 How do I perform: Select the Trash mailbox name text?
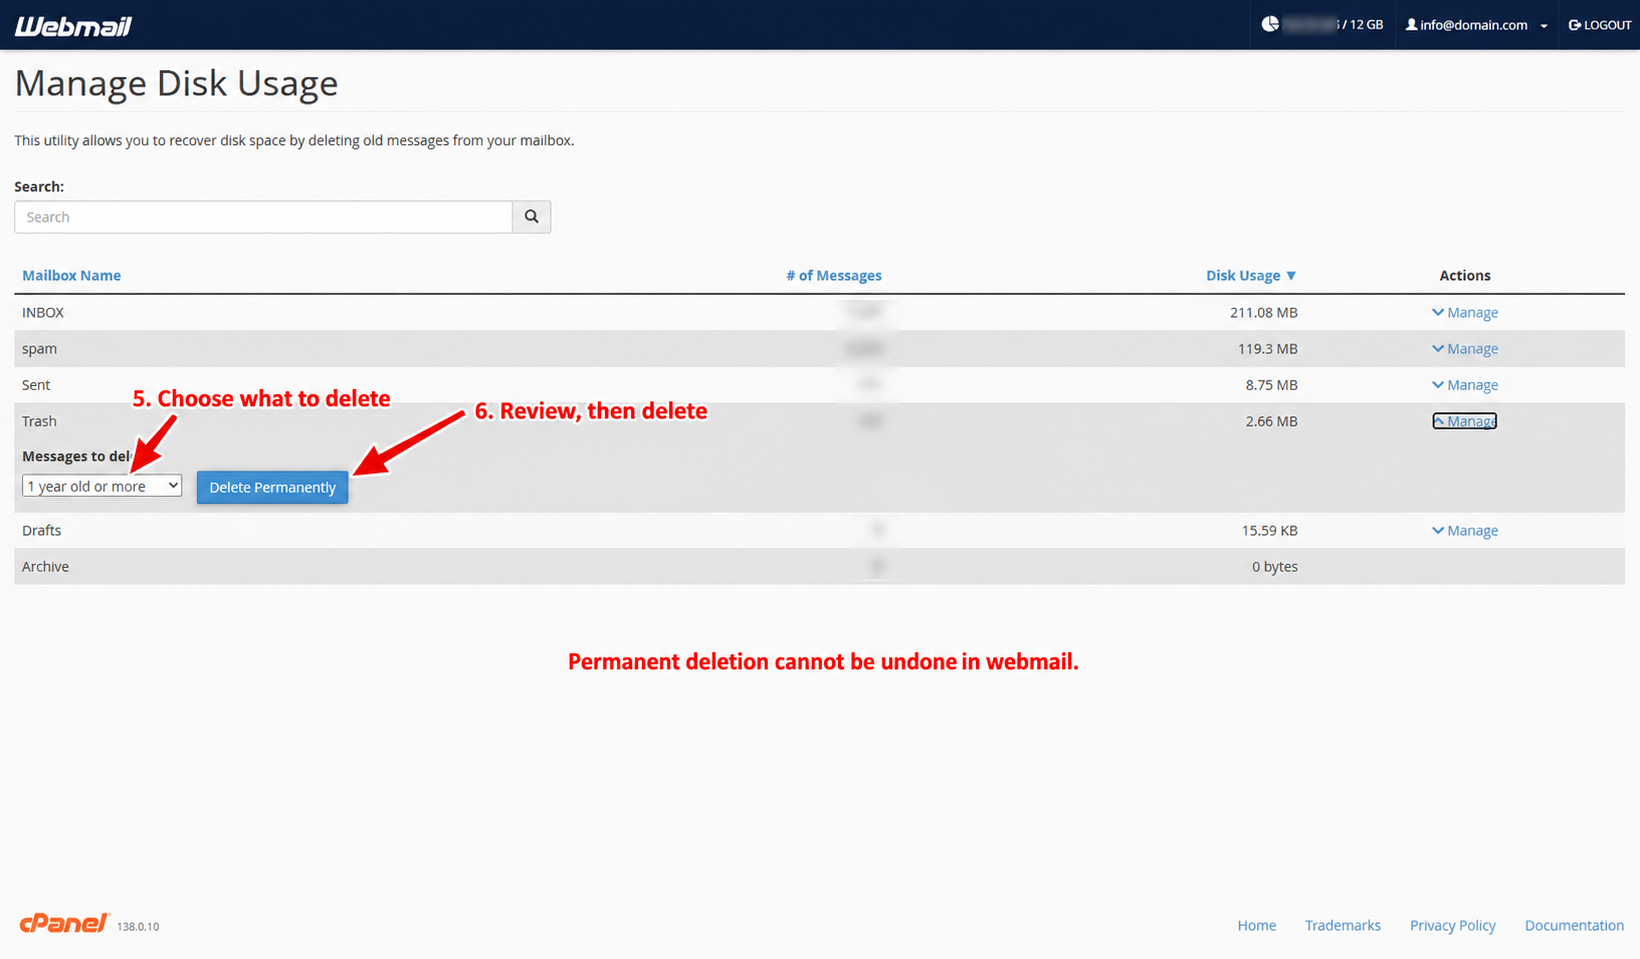click(39, 421)
